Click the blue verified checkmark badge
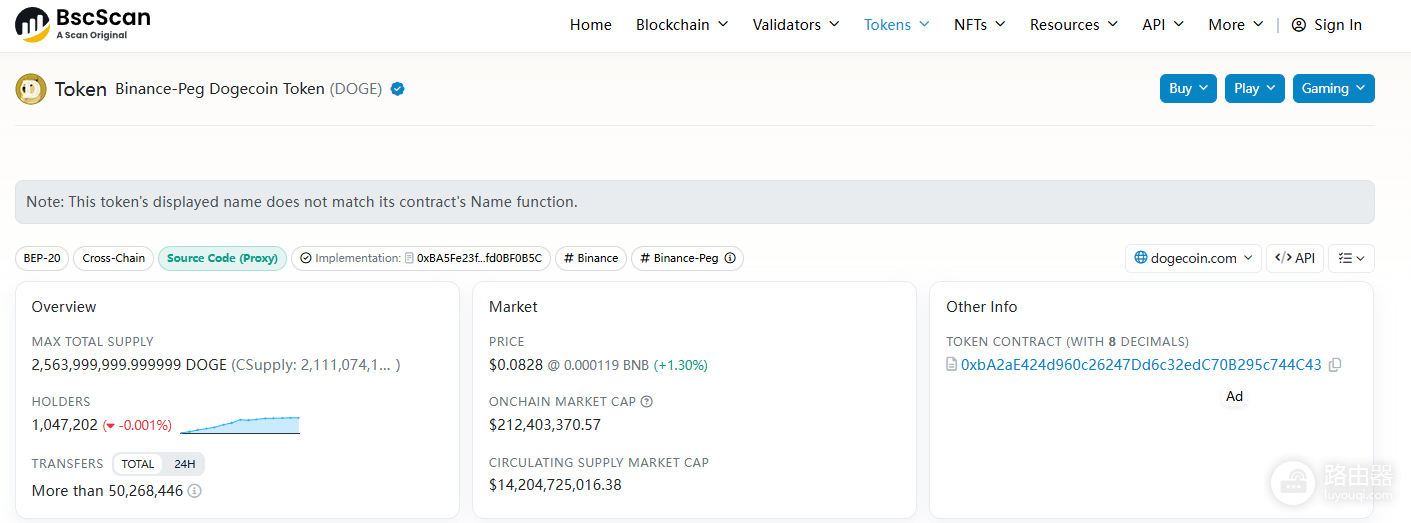This screenshot has width=1411, height=523. click(x=397, y=89)
